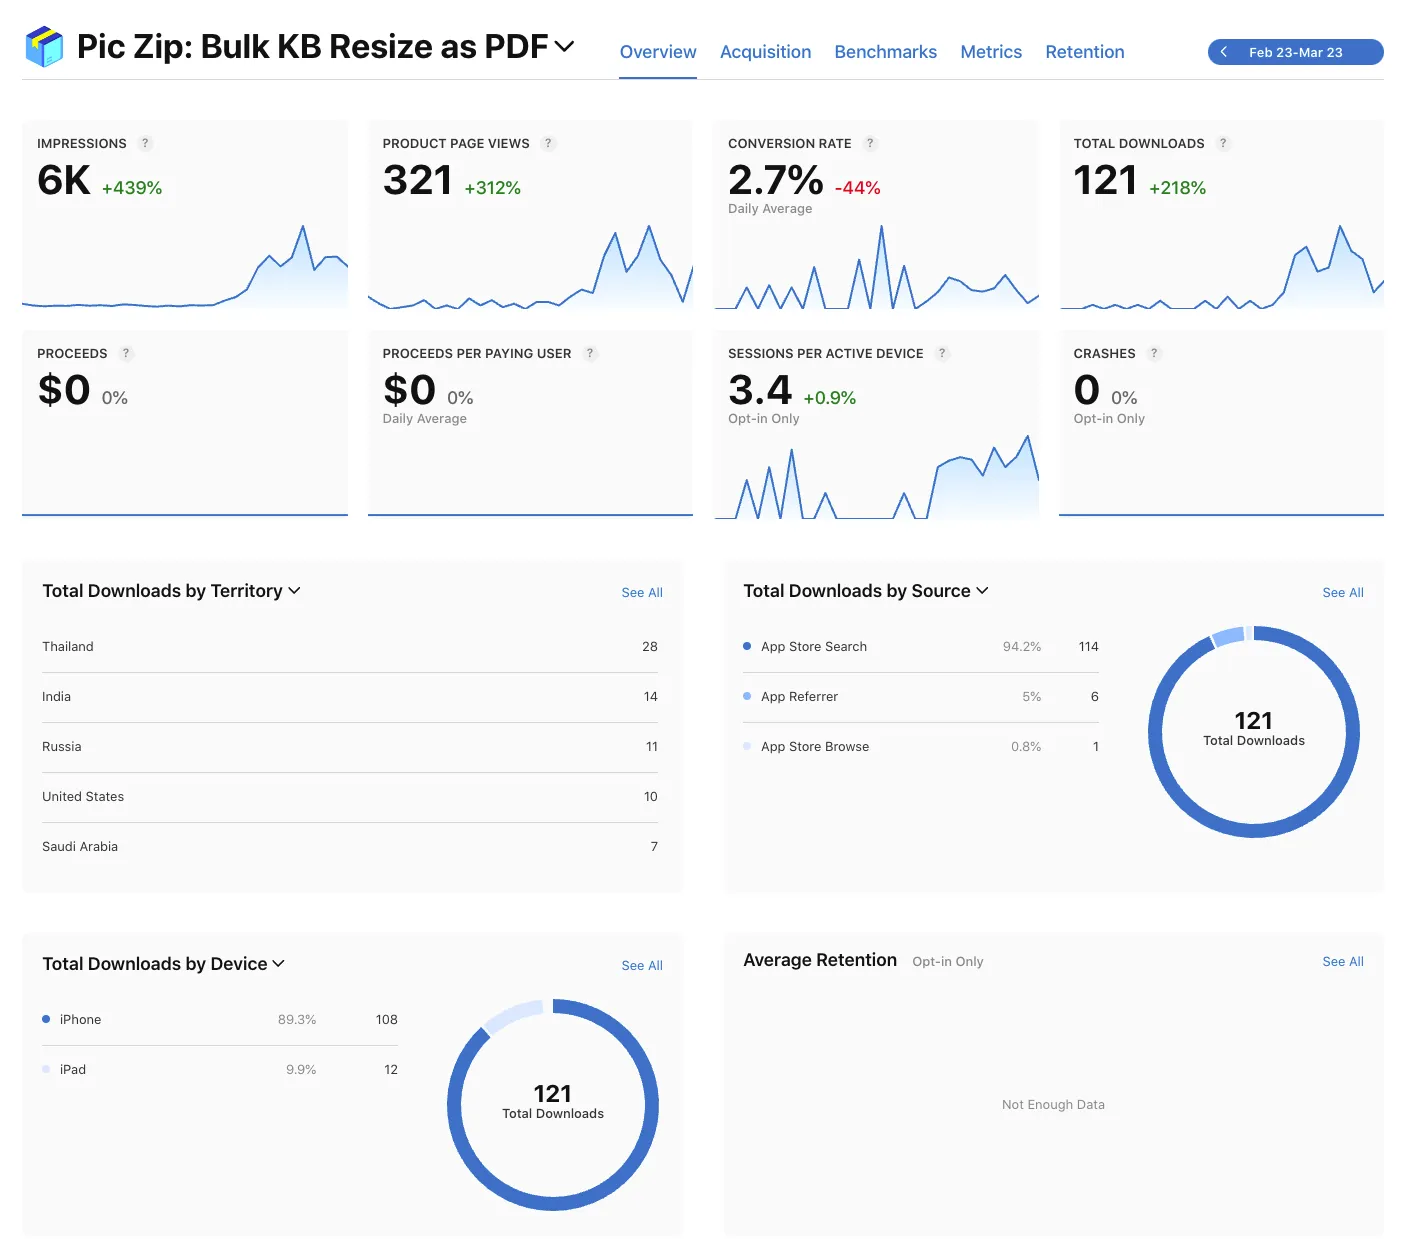The image size is (1407, 1239).
Task: Open the Total Downloads by Source dropdown
Action: (981, 591)
